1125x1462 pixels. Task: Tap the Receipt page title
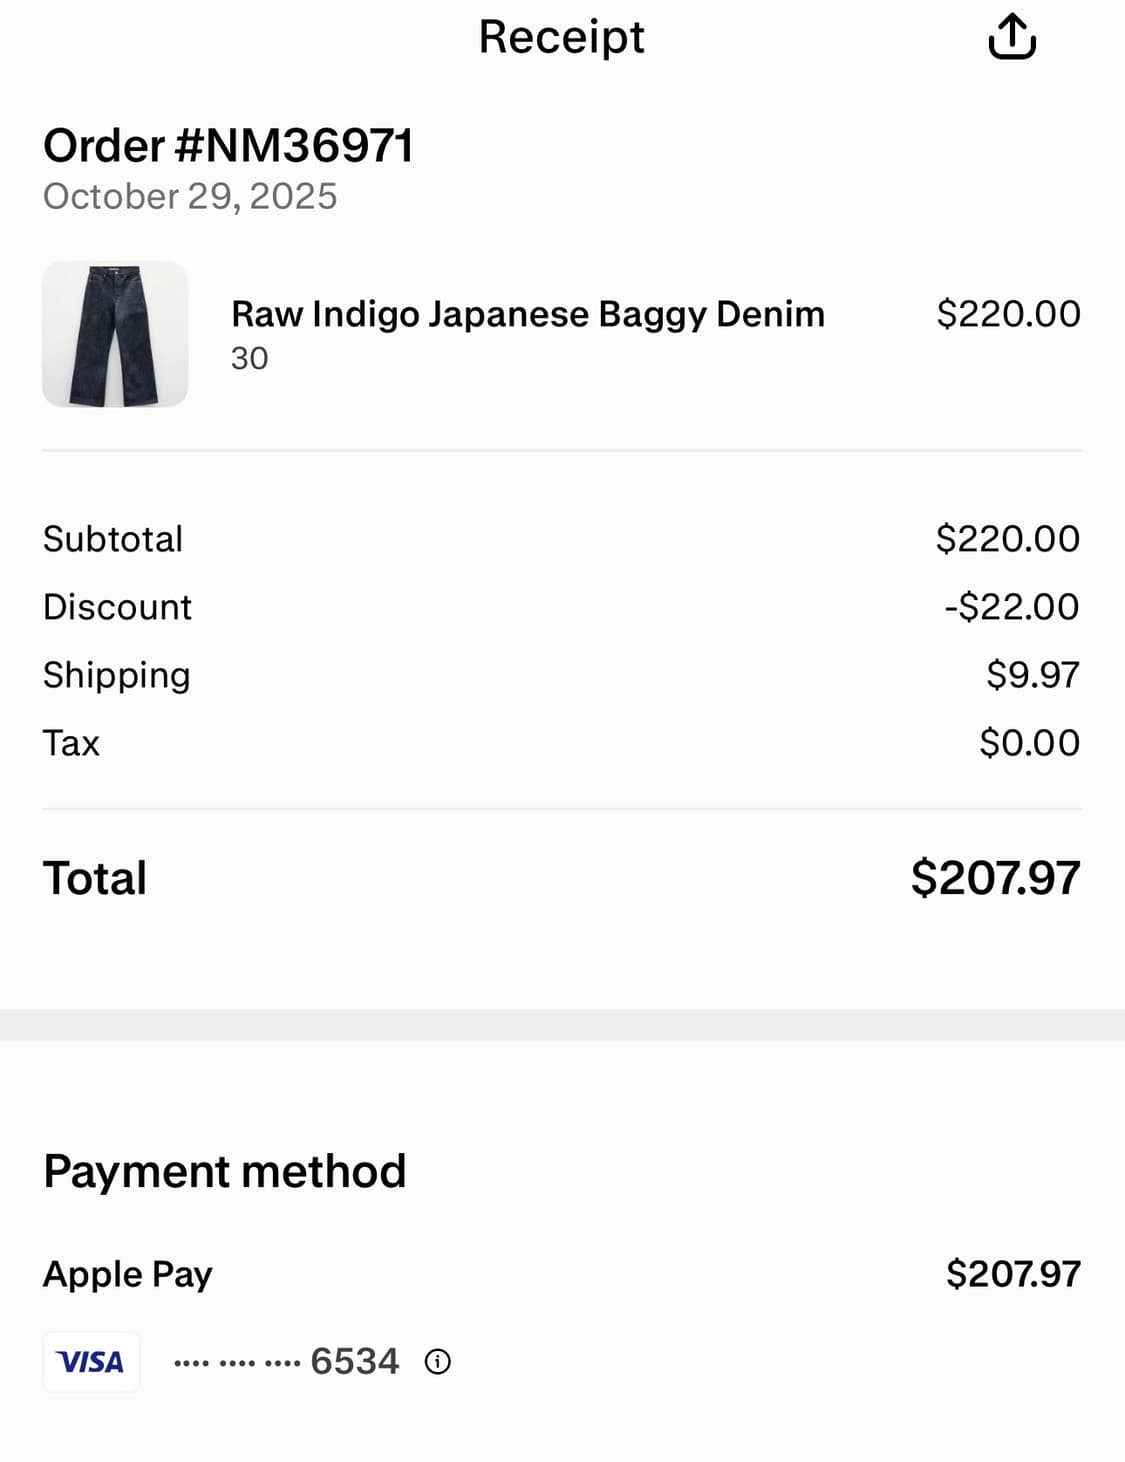point(561,37)
